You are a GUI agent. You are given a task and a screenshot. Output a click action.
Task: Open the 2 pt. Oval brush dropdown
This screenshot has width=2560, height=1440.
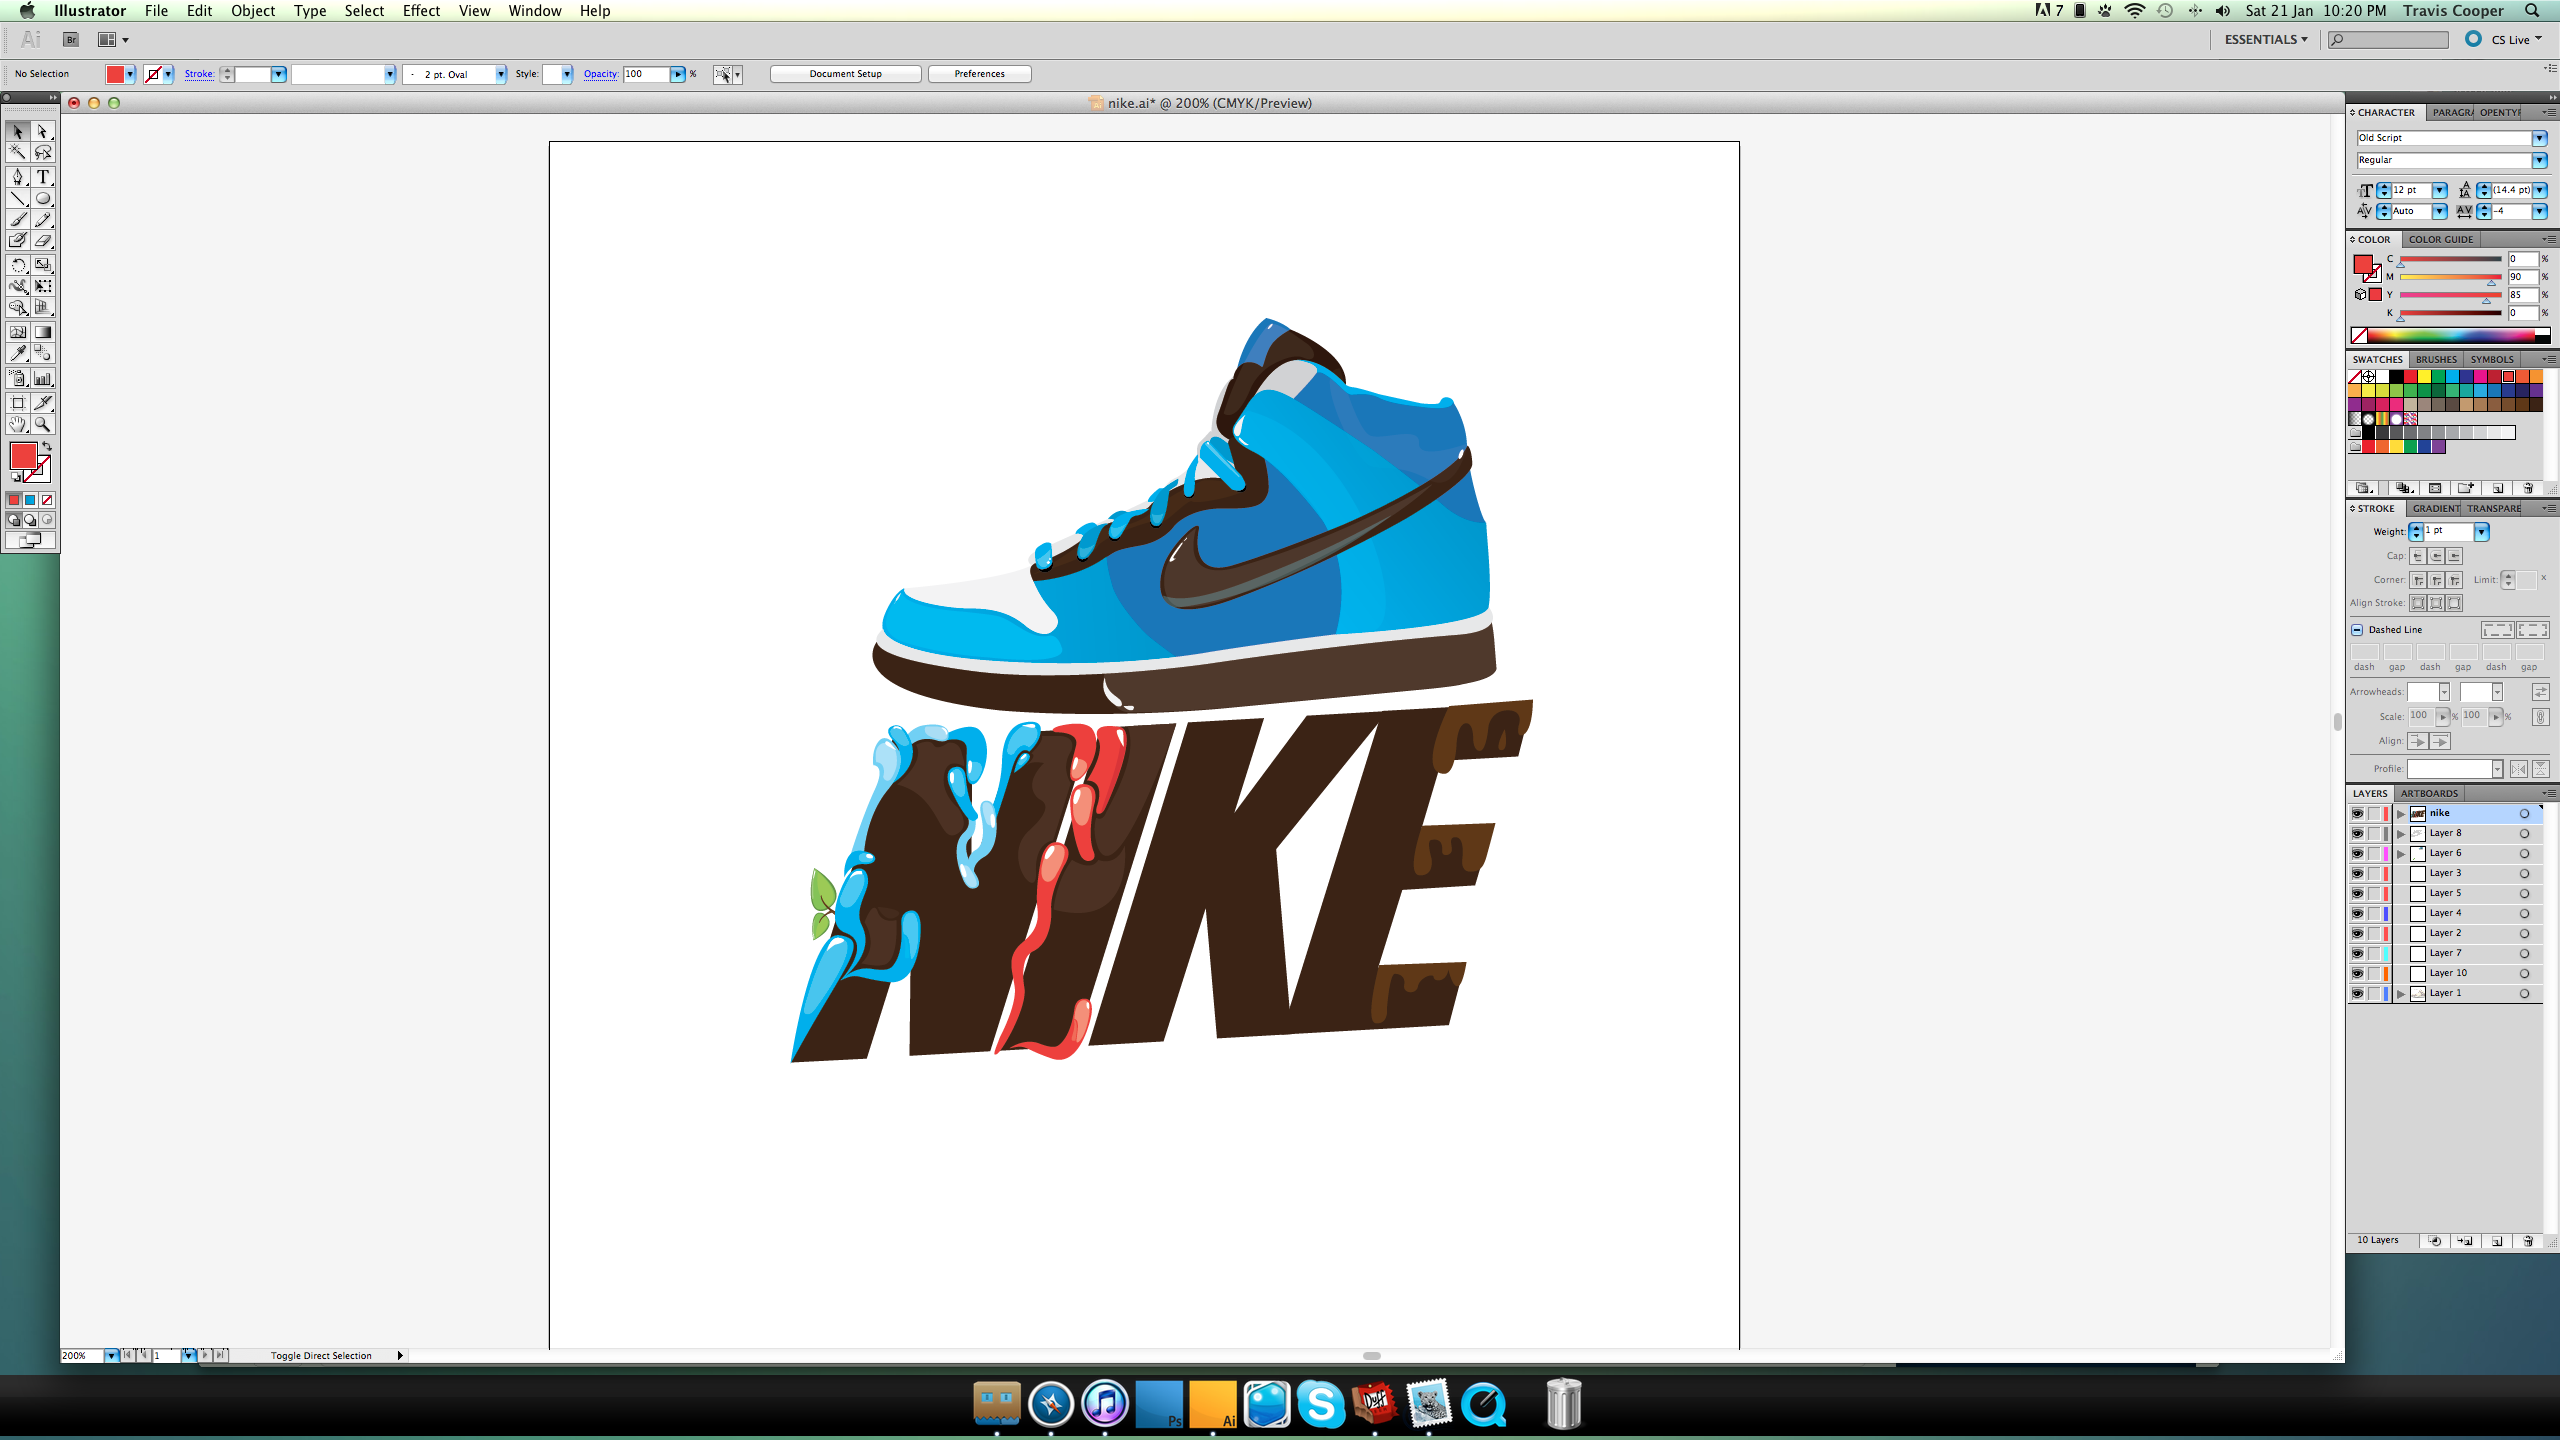click(501, 74)
